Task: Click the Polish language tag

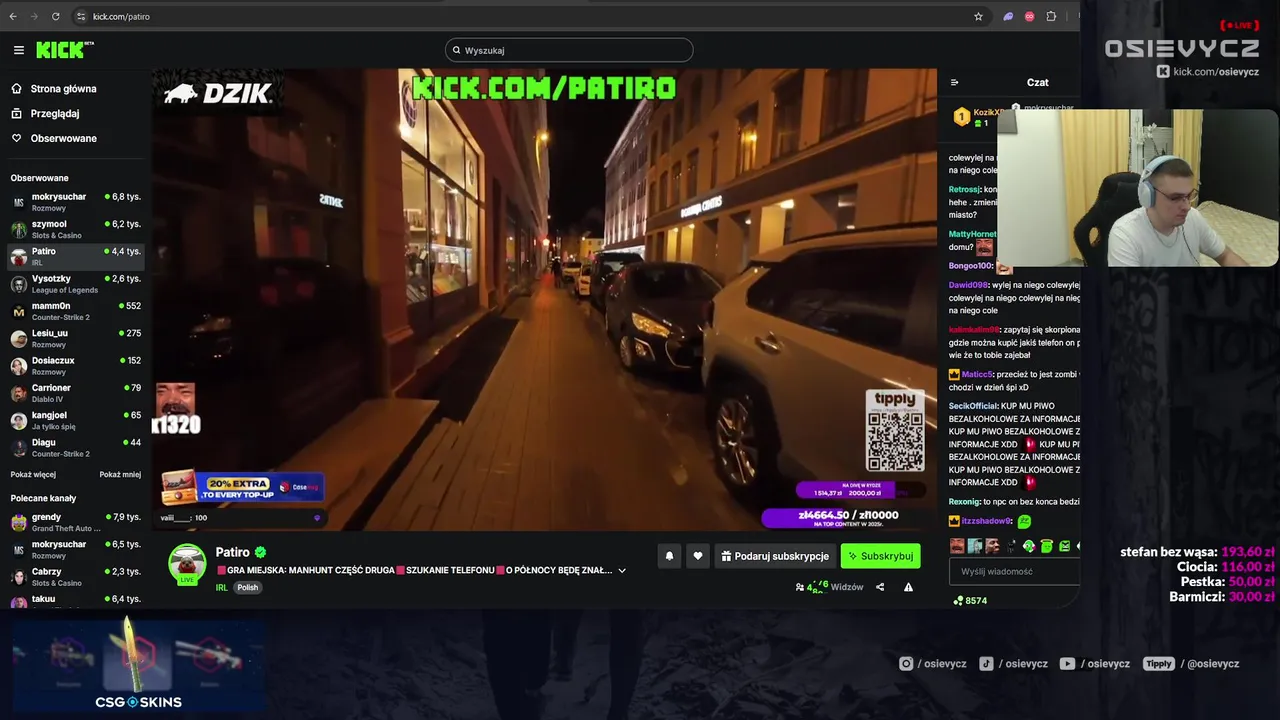Action: pyautogui.click(x=248, y=587)
